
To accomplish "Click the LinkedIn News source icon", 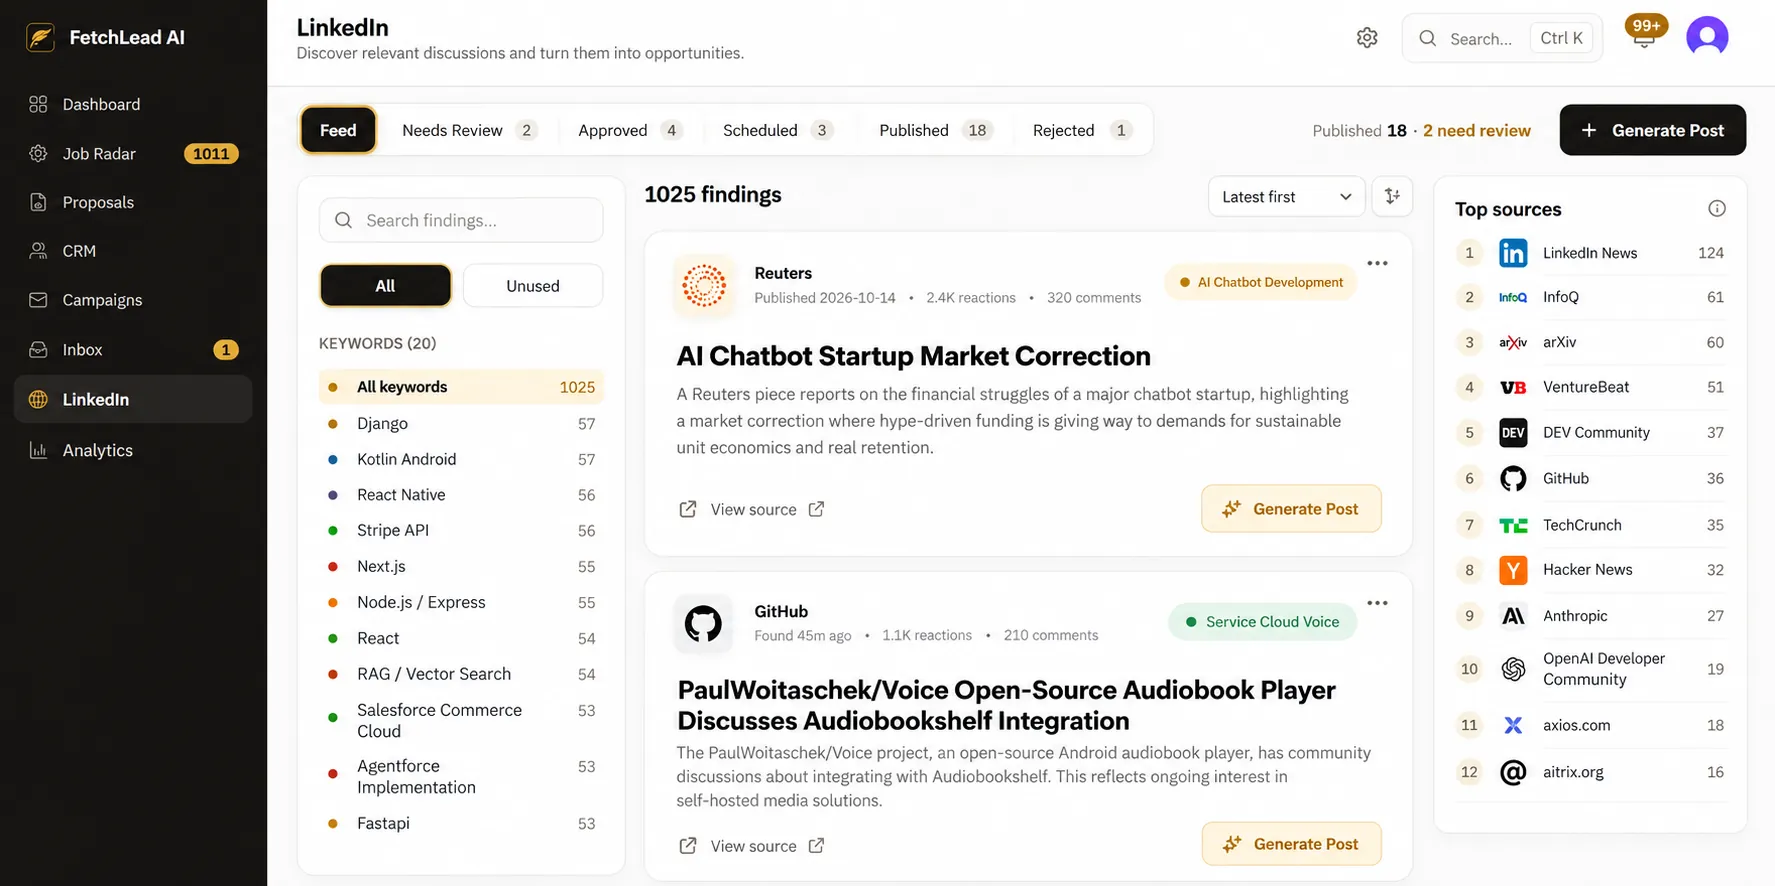I will [1513, 253].
